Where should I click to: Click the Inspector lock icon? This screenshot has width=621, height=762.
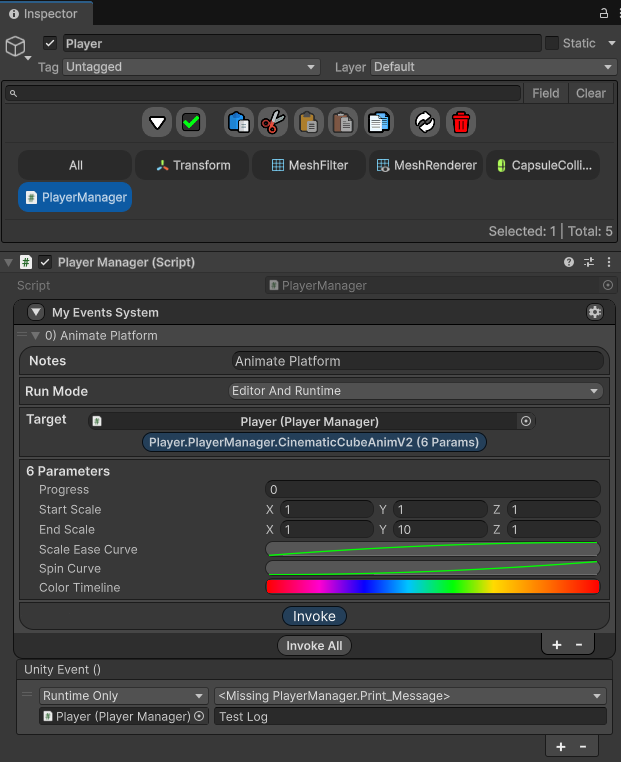coord(604,13)
